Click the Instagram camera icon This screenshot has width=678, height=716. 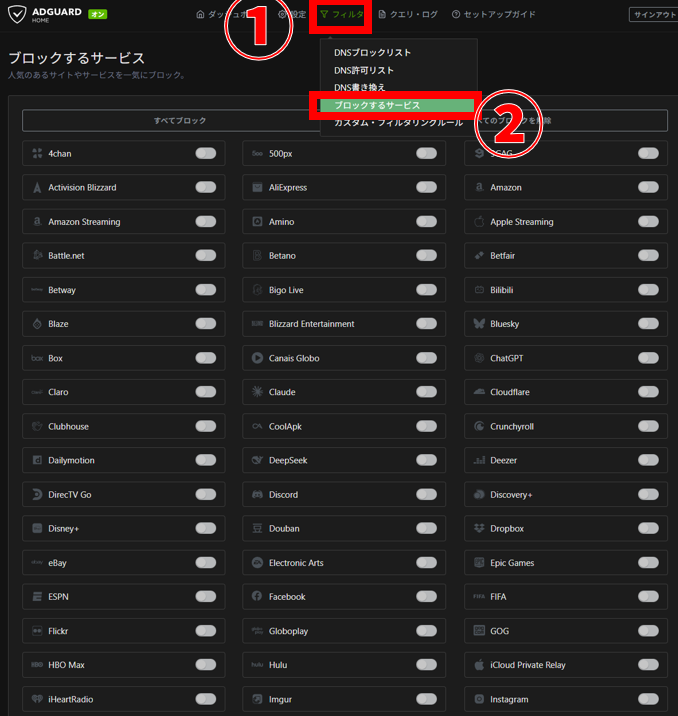click(479, 699)
